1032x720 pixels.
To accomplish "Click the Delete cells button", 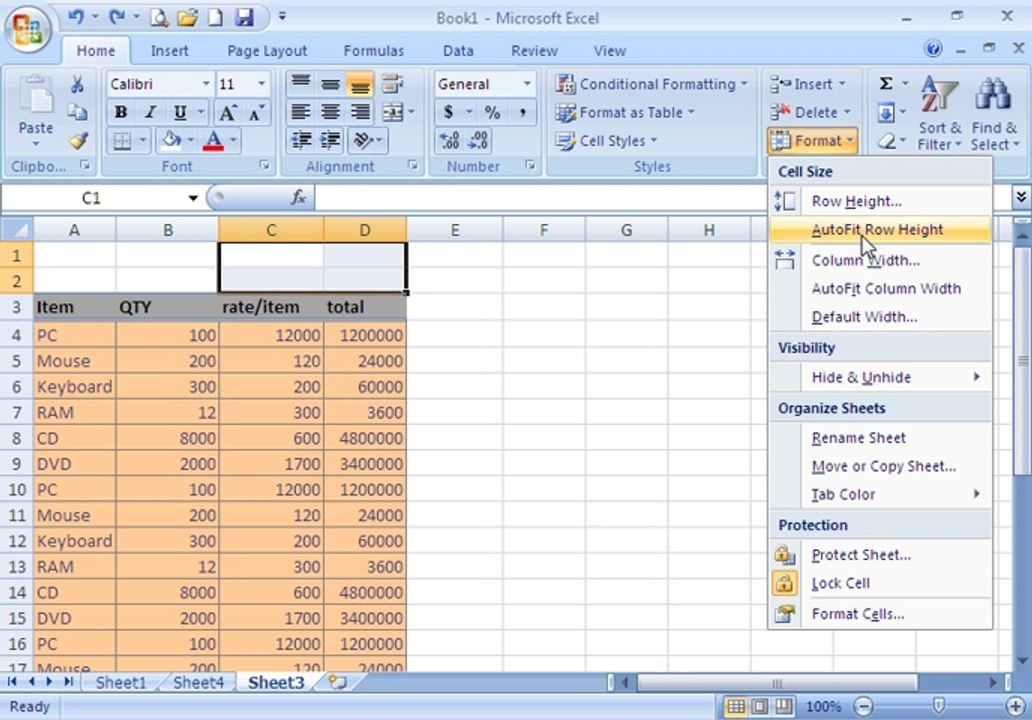I will point(810,113).
